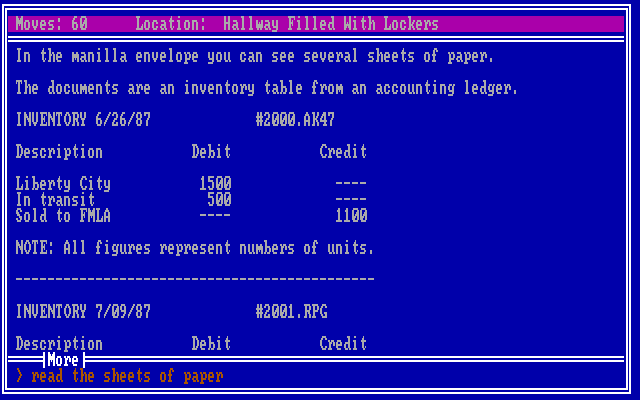Click the item code #2000.AK47
This screenshot has height=400, width=640.
pyautogui.click(x=295, y=120)
